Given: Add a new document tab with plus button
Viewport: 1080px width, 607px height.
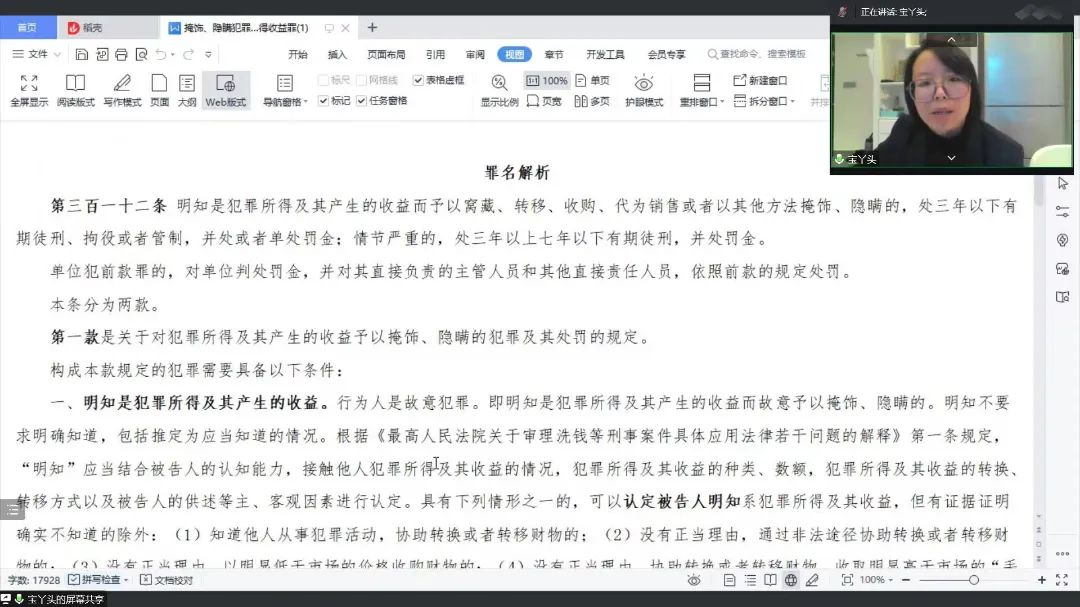Looking at the screenshot, I should click(x=372, y=28).
